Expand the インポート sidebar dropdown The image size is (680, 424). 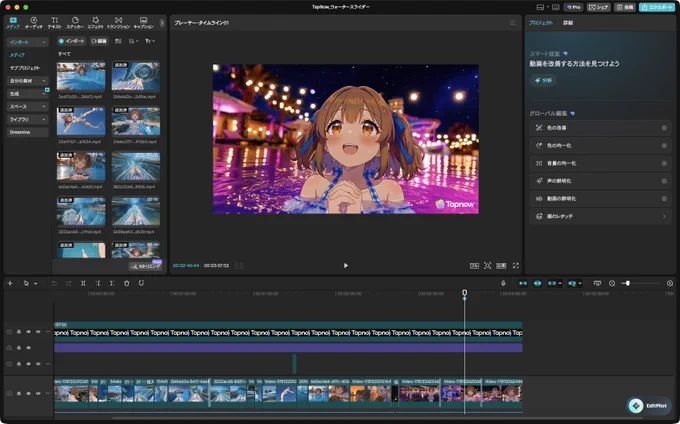tap(44, 42)
